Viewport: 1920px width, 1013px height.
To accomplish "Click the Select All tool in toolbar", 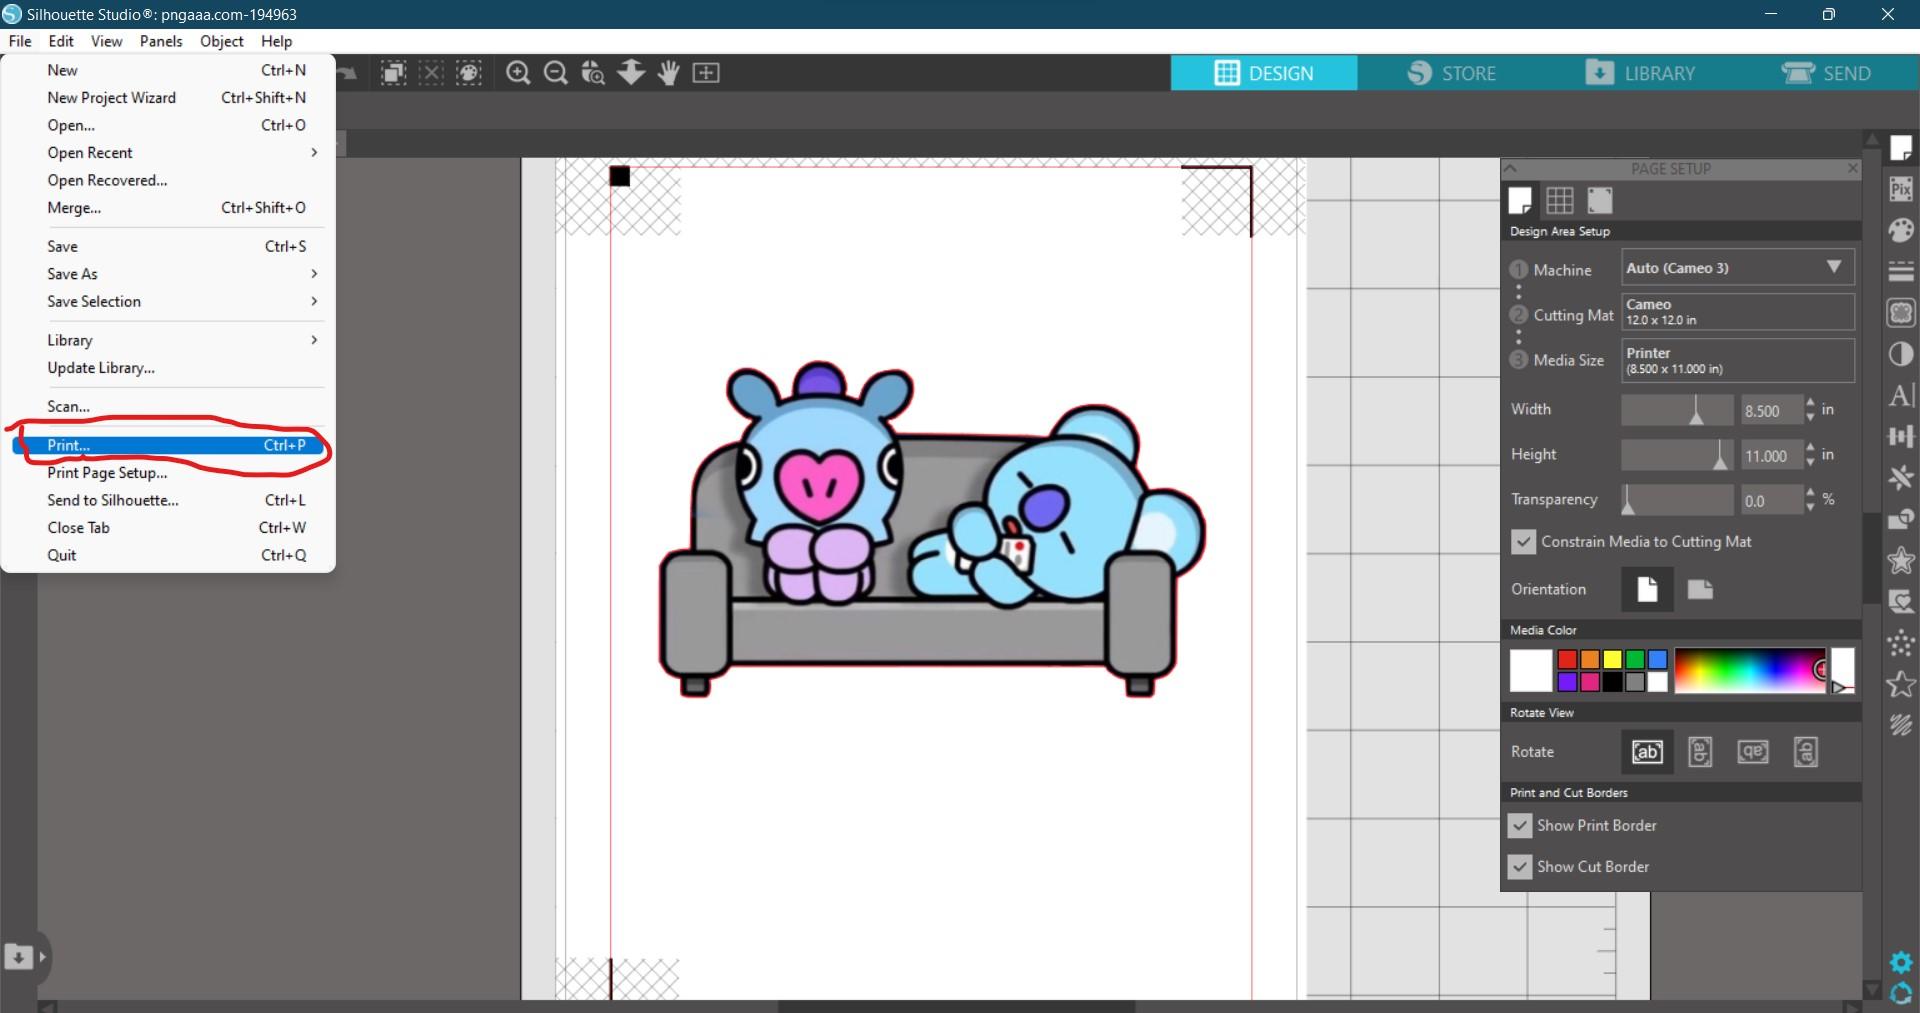I will click(x=394, y=72).
